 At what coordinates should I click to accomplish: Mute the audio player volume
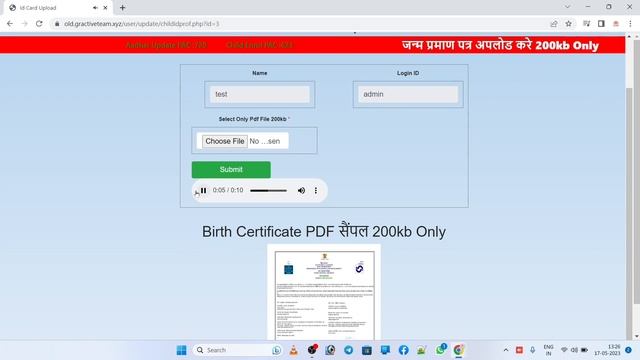click(x=301, y=190)
